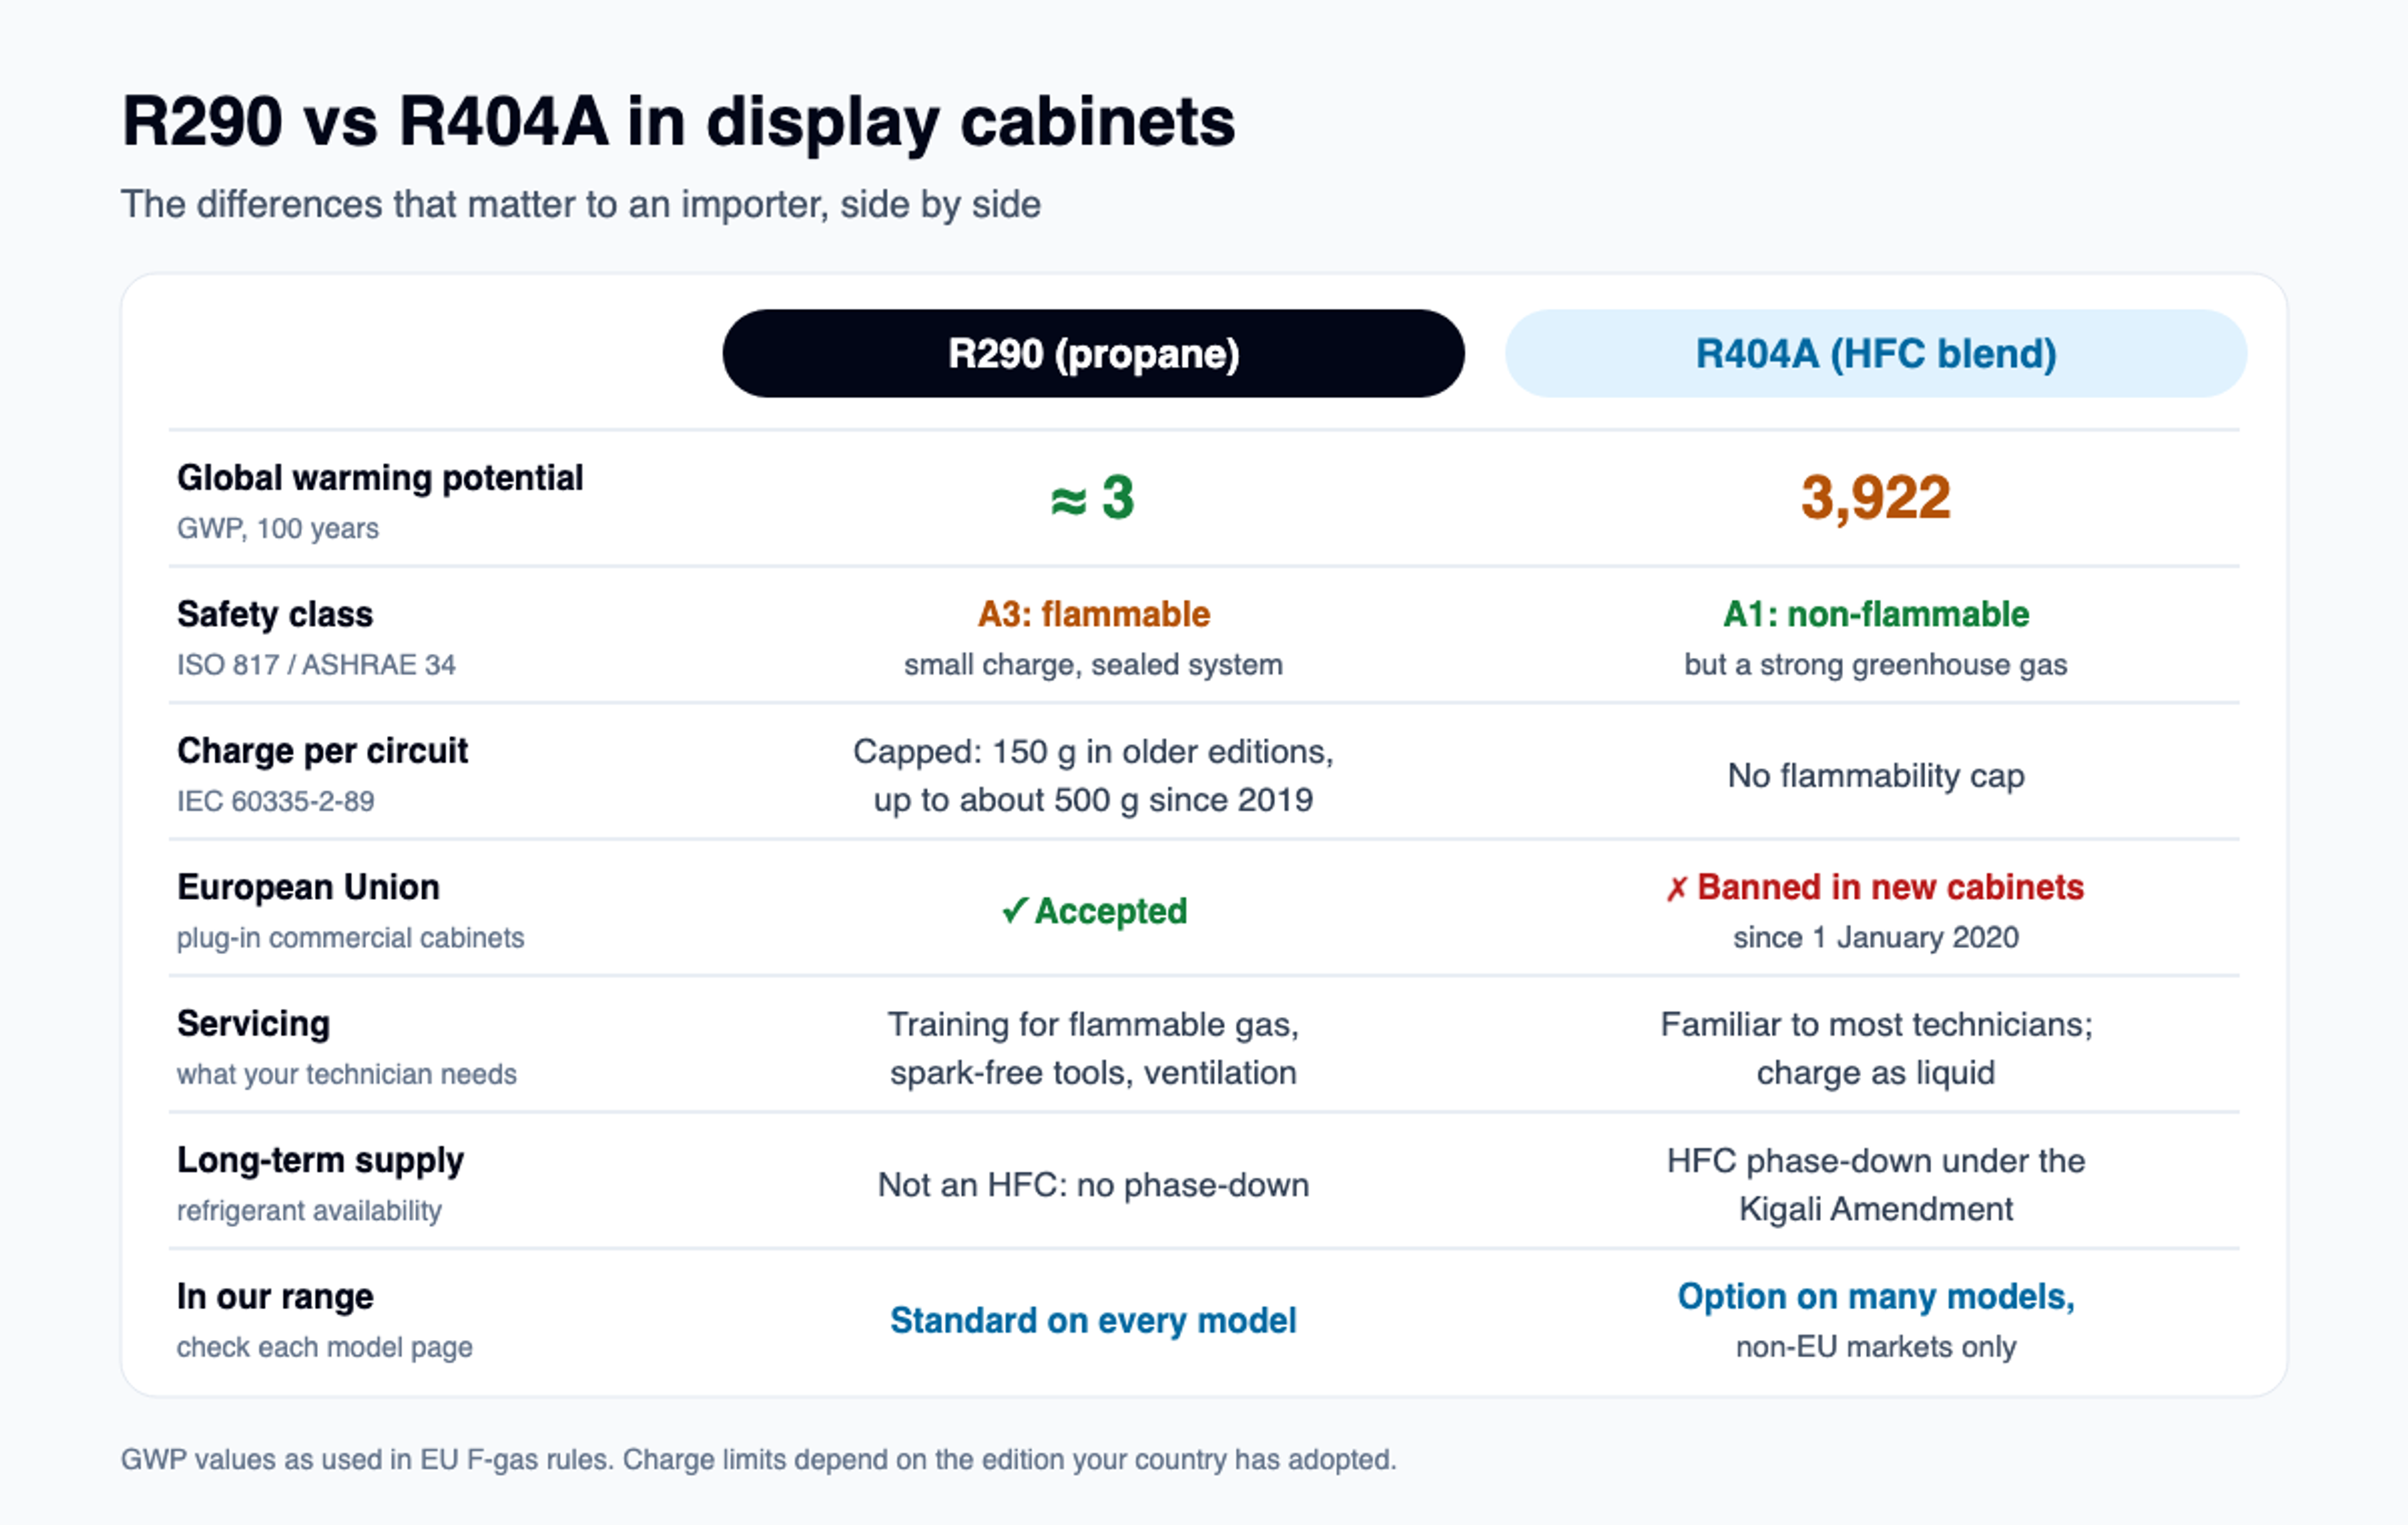Click the '3,922' GWP value

[1875, 497]
